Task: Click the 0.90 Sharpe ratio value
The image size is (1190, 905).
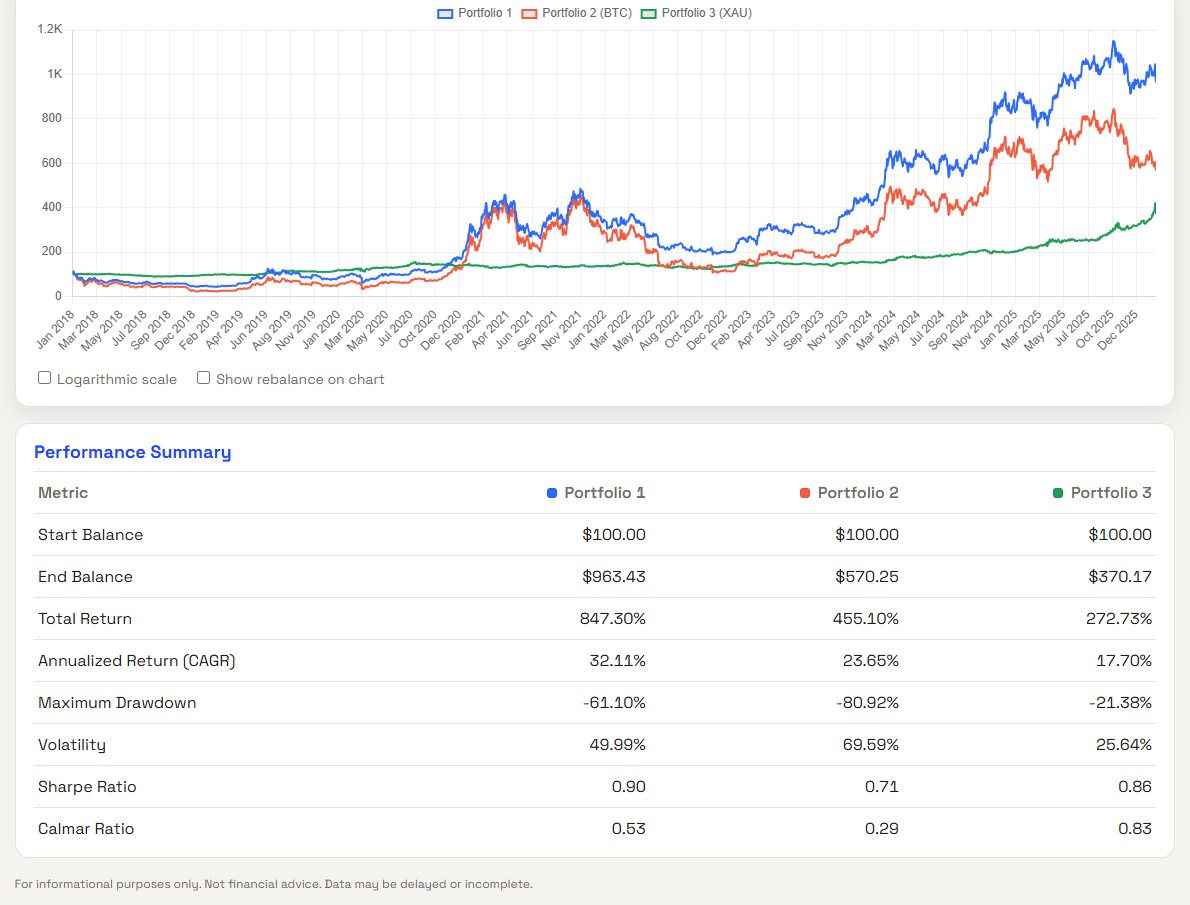Action: [x=629, y=787]
